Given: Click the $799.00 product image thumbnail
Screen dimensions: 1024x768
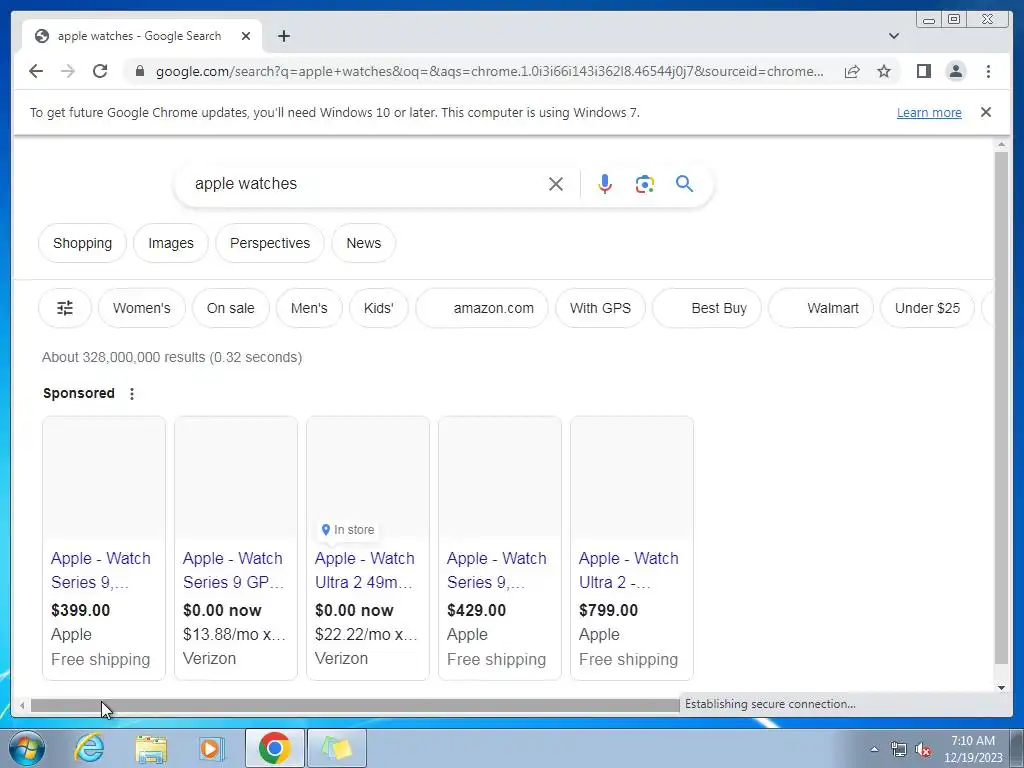Looking at the screenshot, I should click(x=632, y=478).
